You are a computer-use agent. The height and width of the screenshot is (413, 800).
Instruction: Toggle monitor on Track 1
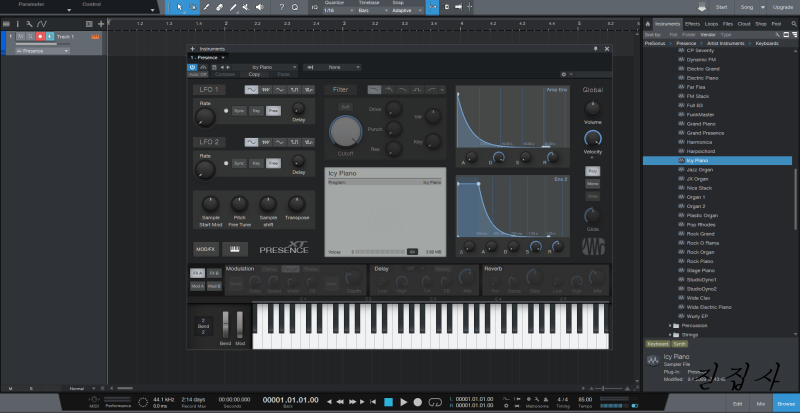(x=49, y=36)
